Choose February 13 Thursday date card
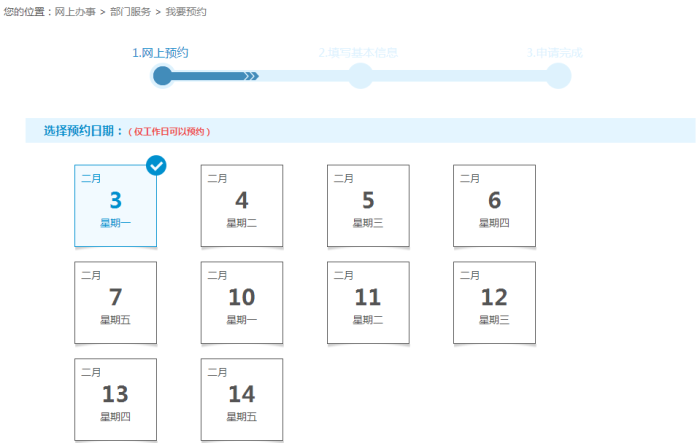700x443 pixels. (x=115, y=399)
